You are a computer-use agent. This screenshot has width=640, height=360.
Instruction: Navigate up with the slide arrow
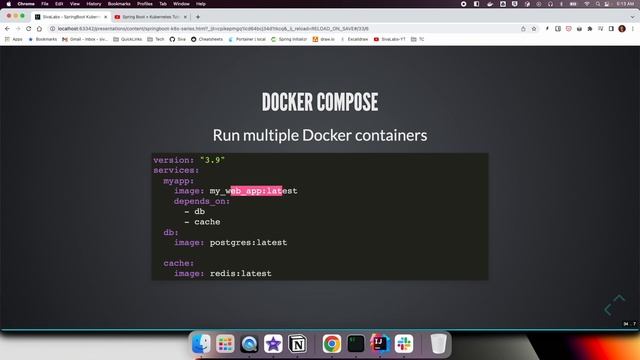619,298
